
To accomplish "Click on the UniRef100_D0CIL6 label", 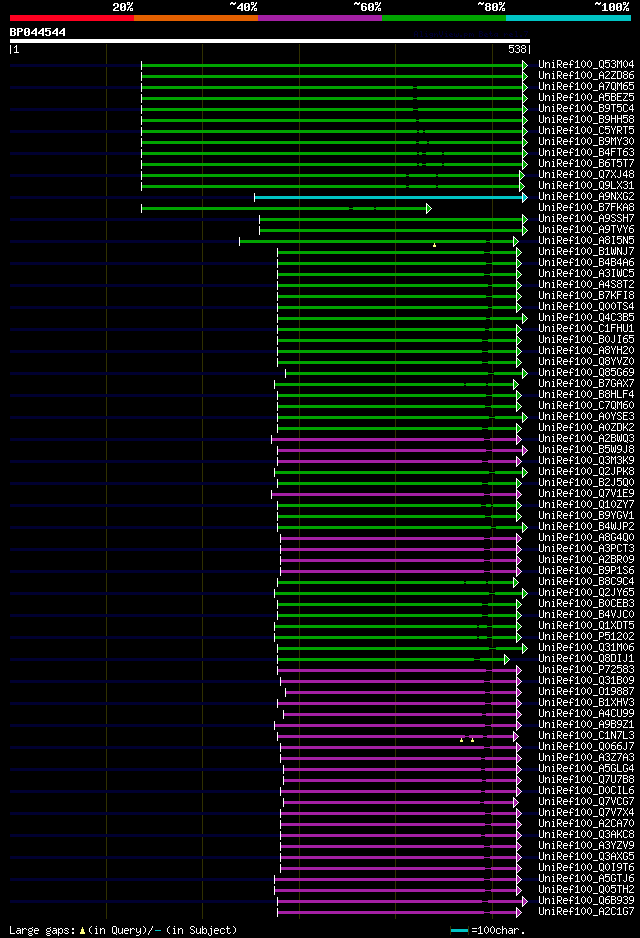I will point(586,790).
